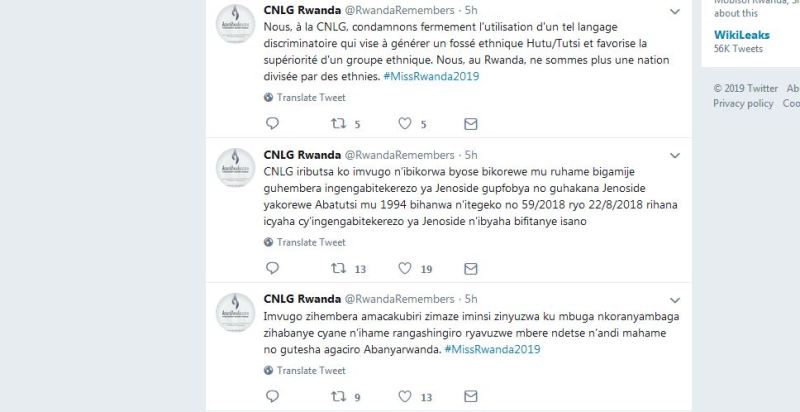Open CNLG Rwanda avatar on the second tweet
800x412 pixels.
tap(235, 167)
